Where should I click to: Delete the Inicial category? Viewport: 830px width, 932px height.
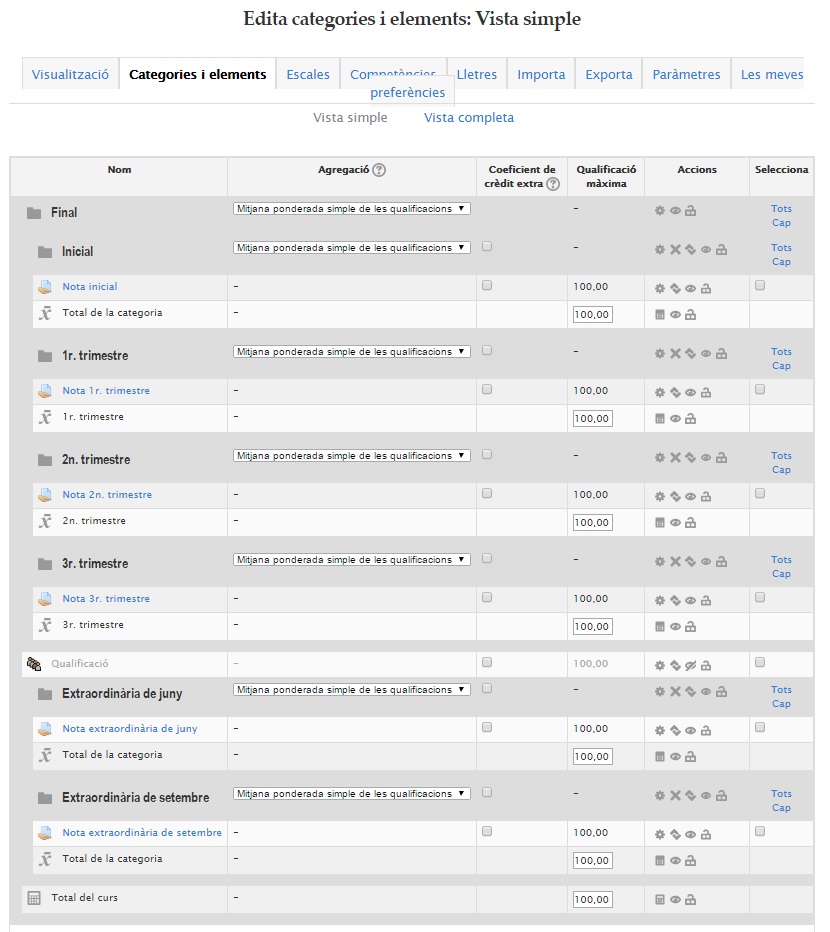pos(675,250)
